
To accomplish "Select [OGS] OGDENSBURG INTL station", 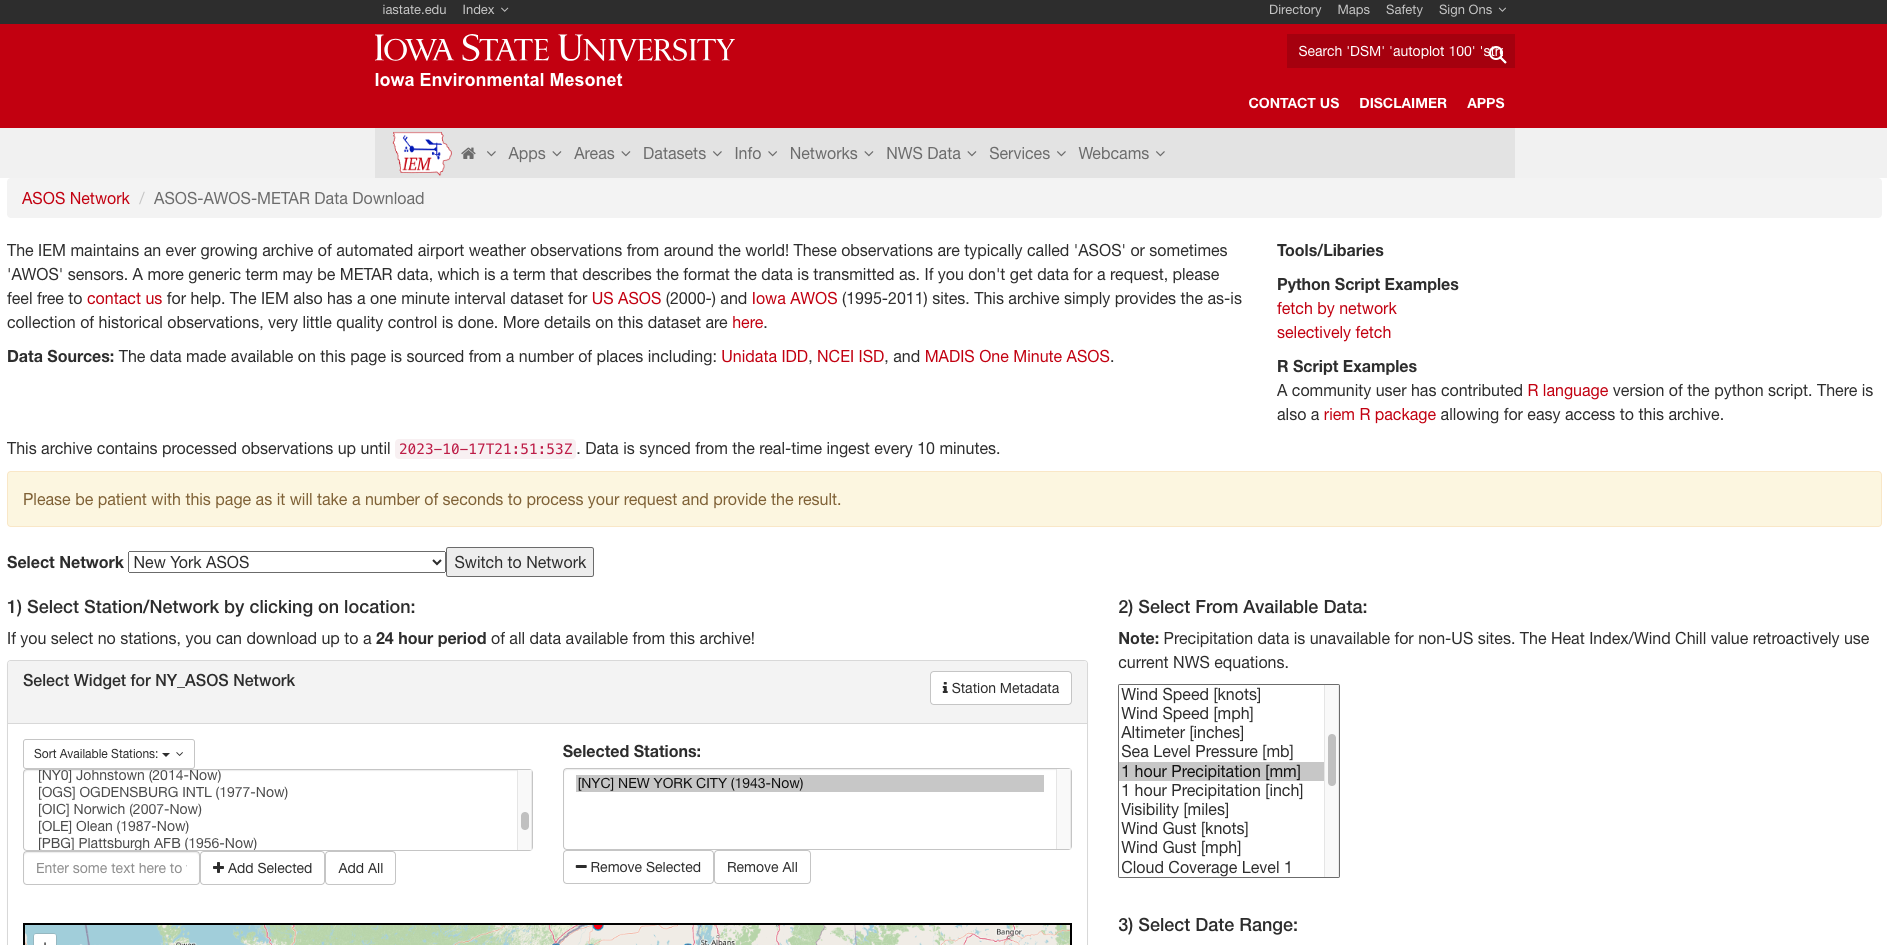I will point(271,792).
